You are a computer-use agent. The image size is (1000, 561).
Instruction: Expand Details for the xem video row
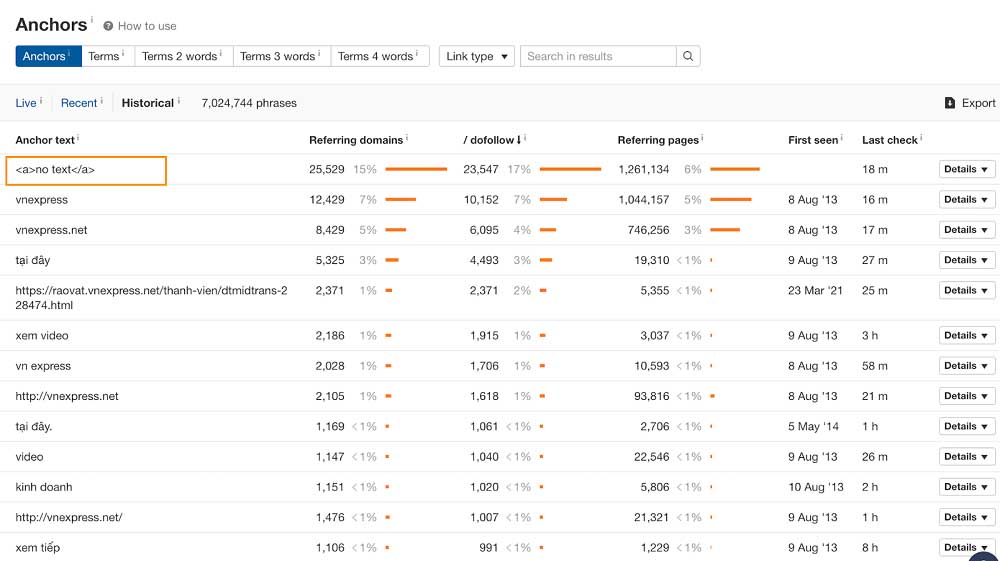pyautogui.click(x=966, y=336)
